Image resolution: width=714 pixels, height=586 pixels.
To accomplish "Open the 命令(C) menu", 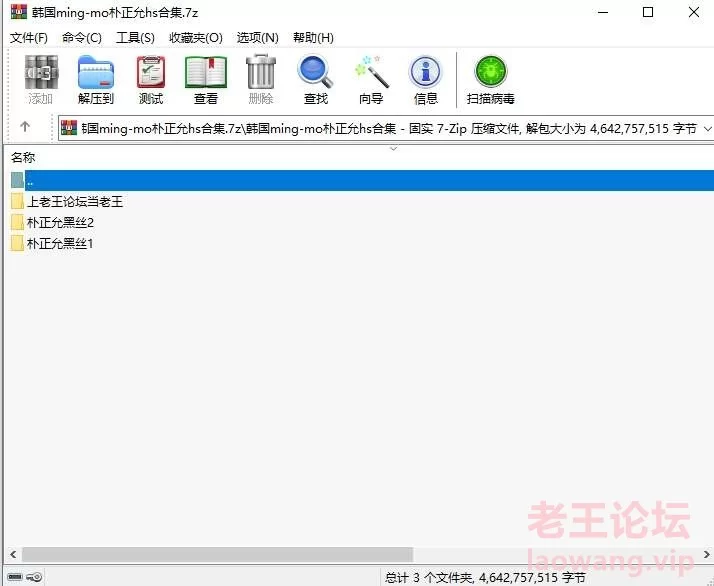I will [x=82, y=38].
